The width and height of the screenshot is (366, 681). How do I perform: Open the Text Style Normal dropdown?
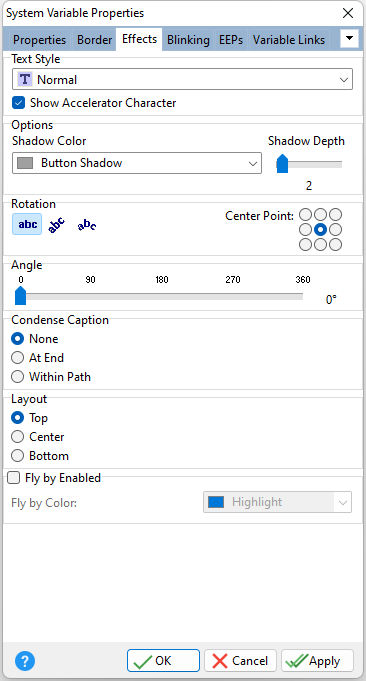pyautogui.click(x=182, y=79)
